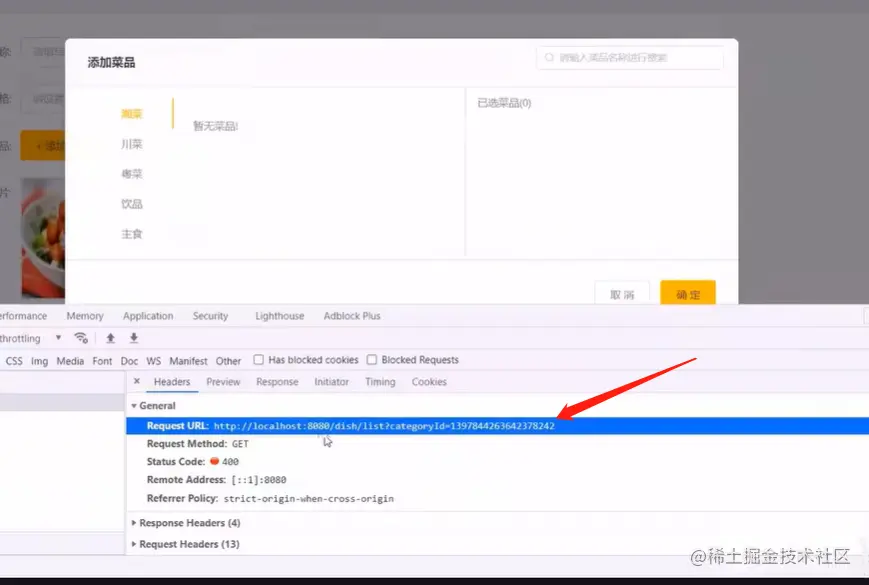Click the red status code indicator dot

(x=214, y=461)
